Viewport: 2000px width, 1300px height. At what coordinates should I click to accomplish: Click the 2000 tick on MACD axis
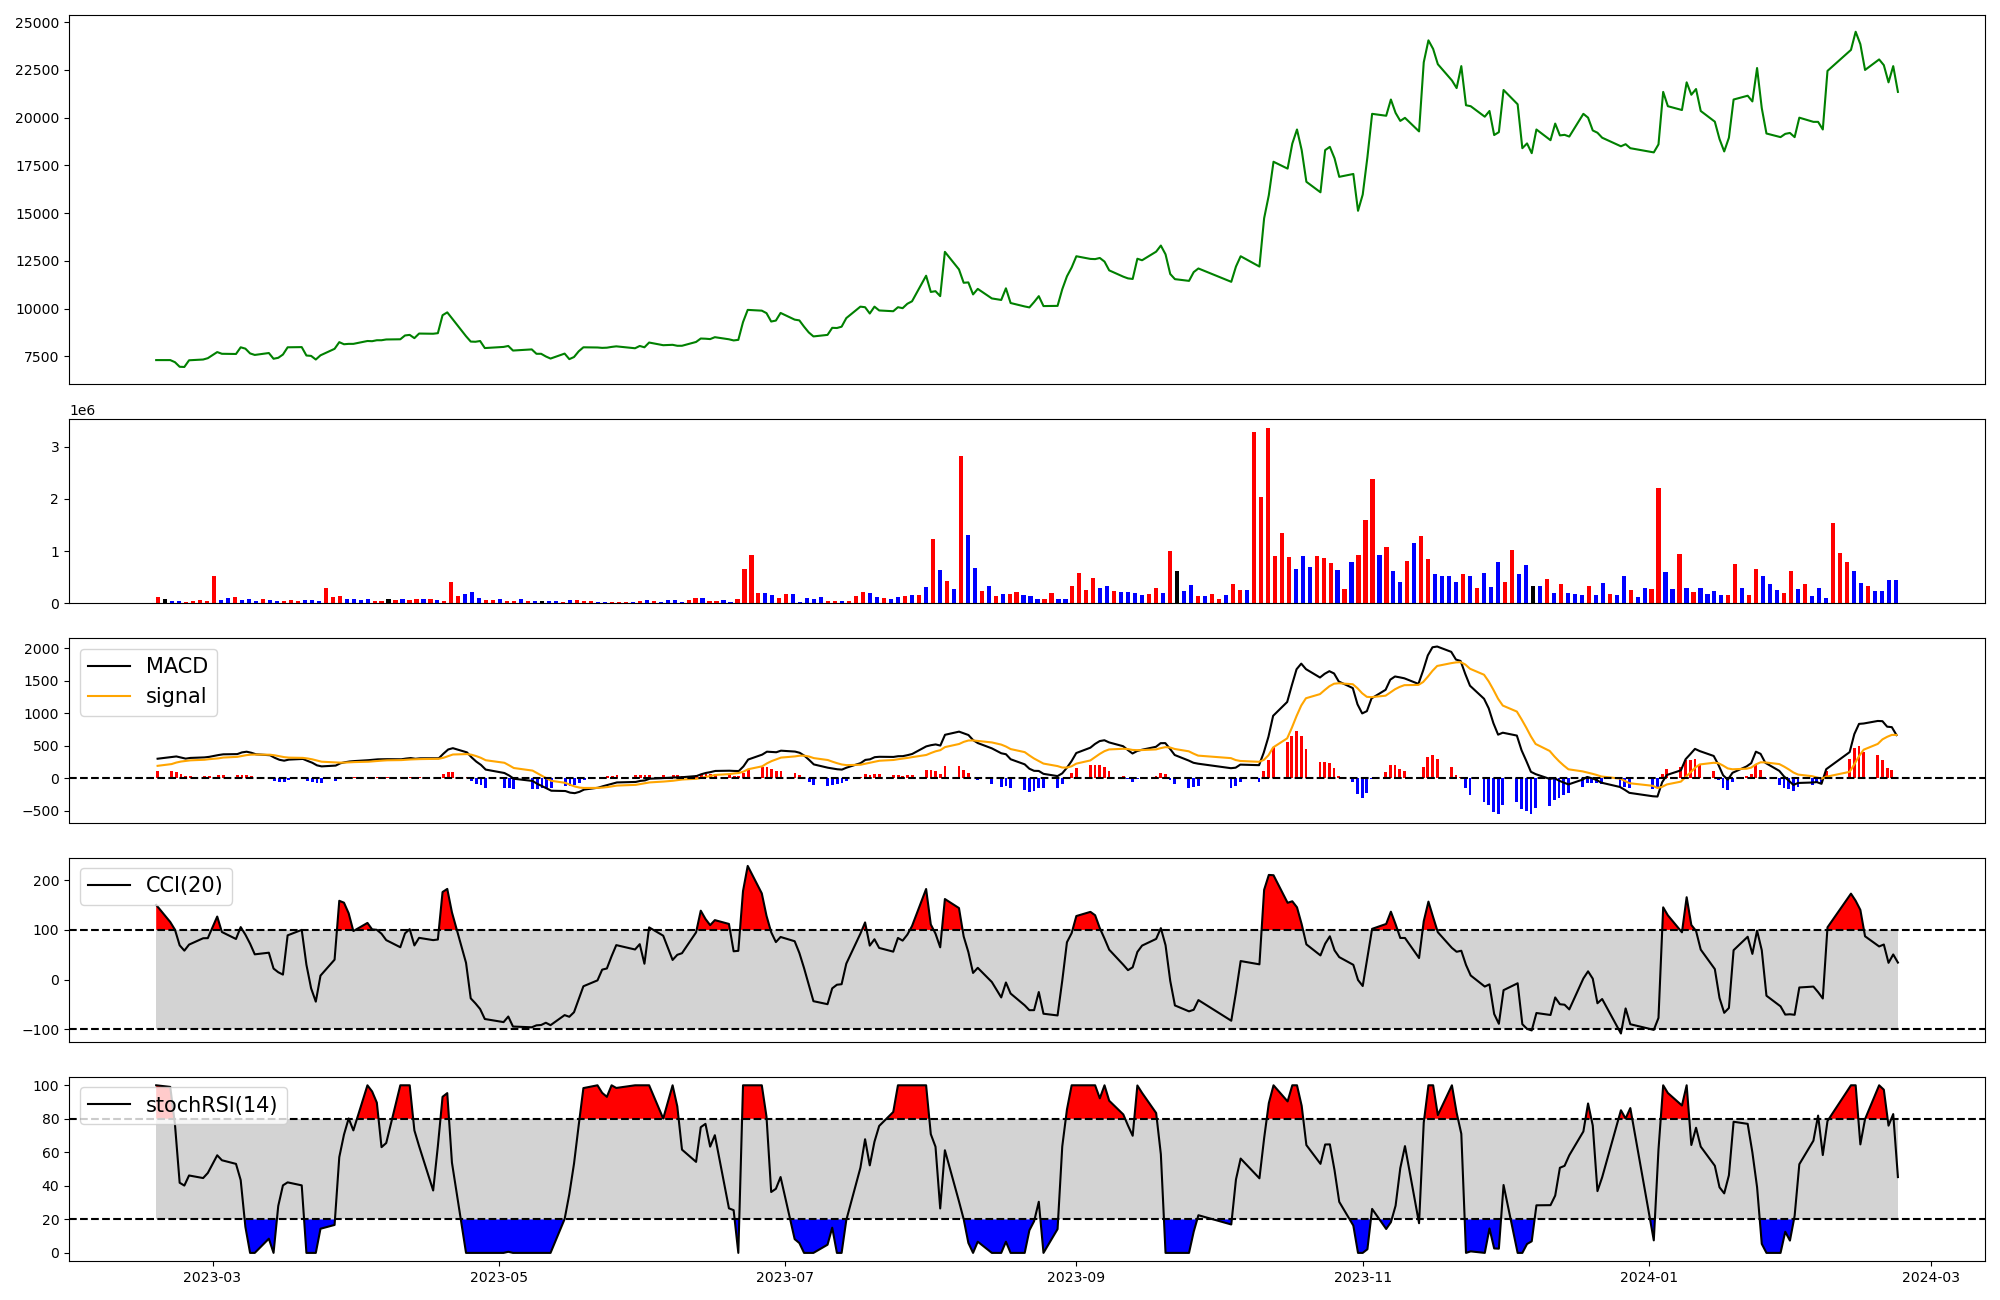click(40, 649)
